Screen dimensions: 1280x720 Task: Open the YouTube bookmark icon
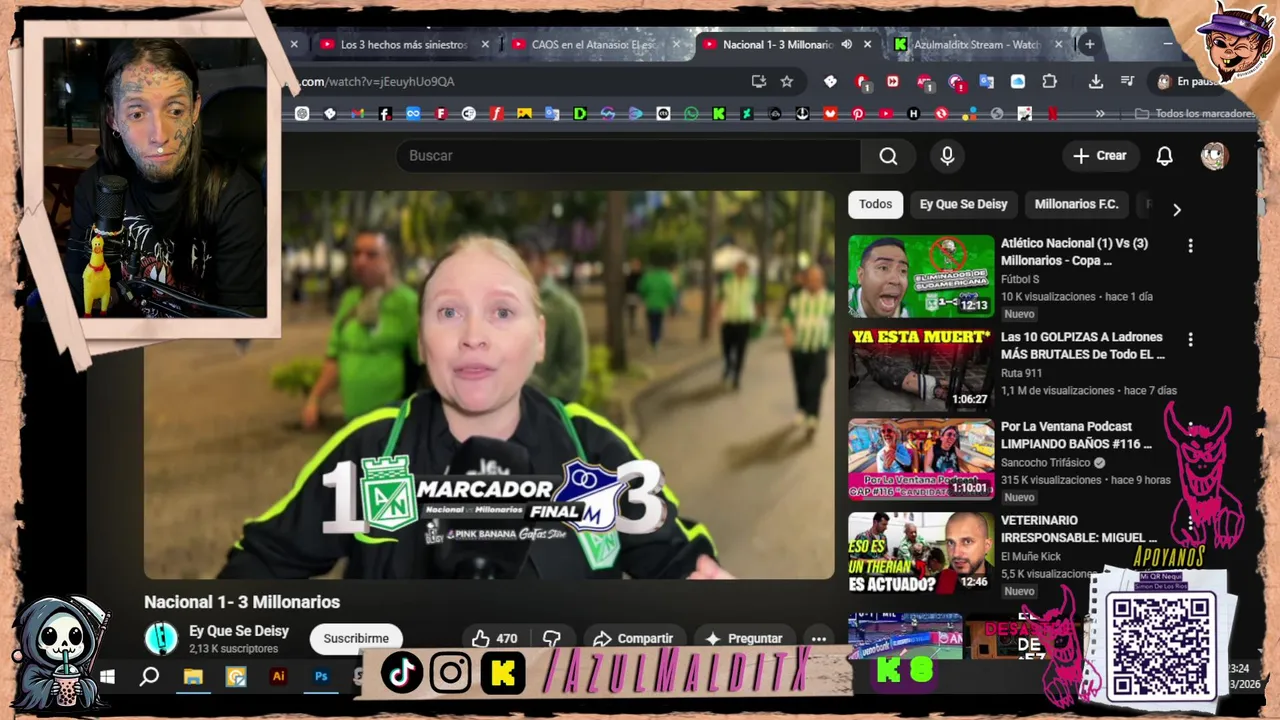click(885, 114)
